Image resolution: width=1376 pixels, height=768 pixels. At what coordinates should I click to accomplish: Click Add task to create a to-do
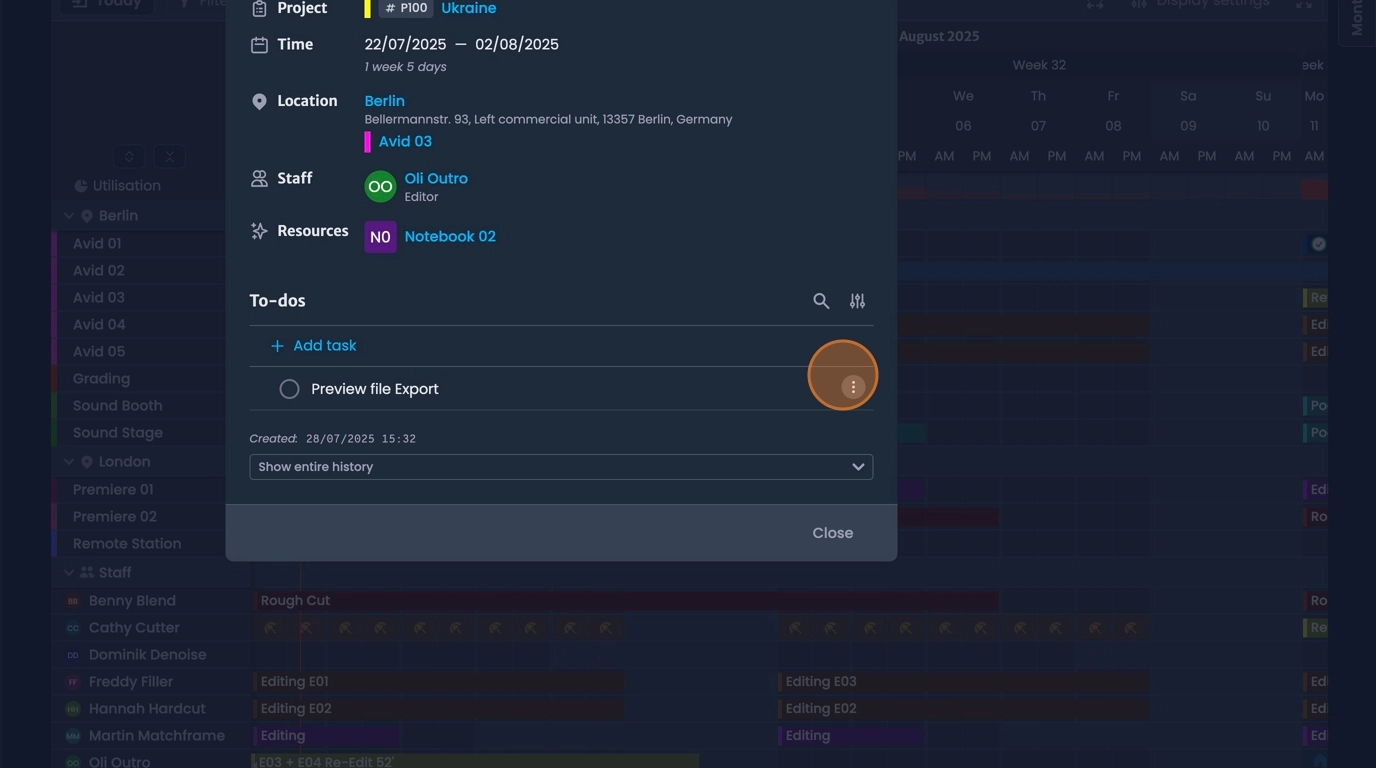pyautogui.click(x=314, y=345)
